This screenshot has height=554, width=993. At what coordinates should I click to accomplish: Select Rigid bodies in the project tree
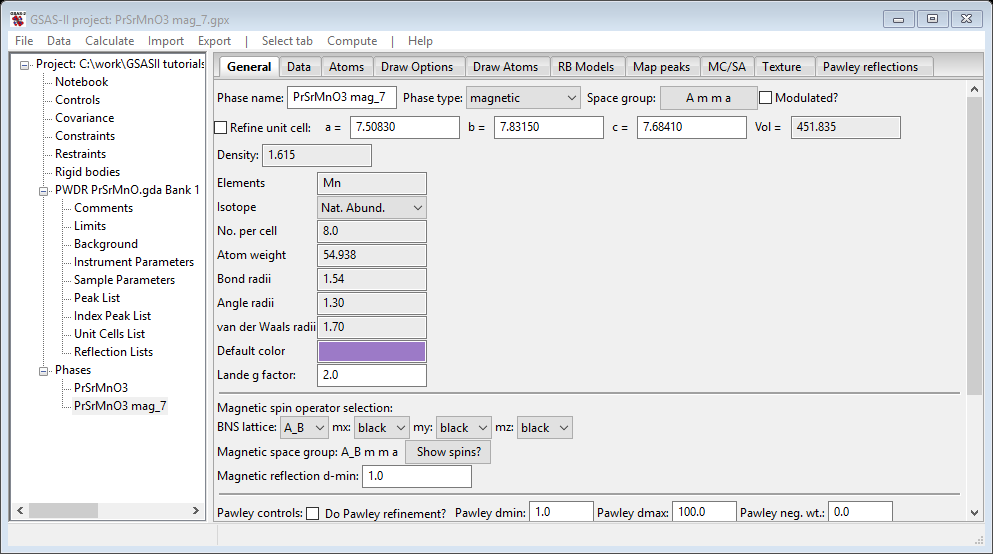[x=87, y=172]
